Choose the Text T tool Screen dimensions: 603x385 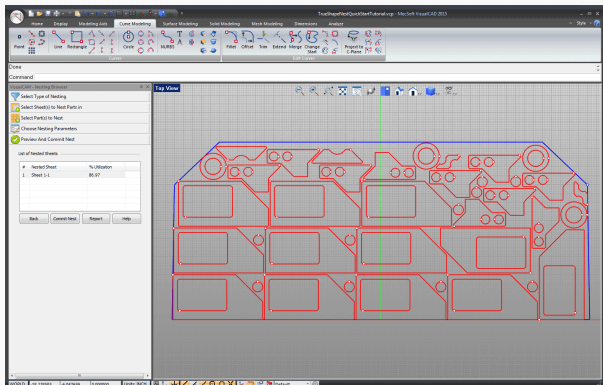coord(180,34)
